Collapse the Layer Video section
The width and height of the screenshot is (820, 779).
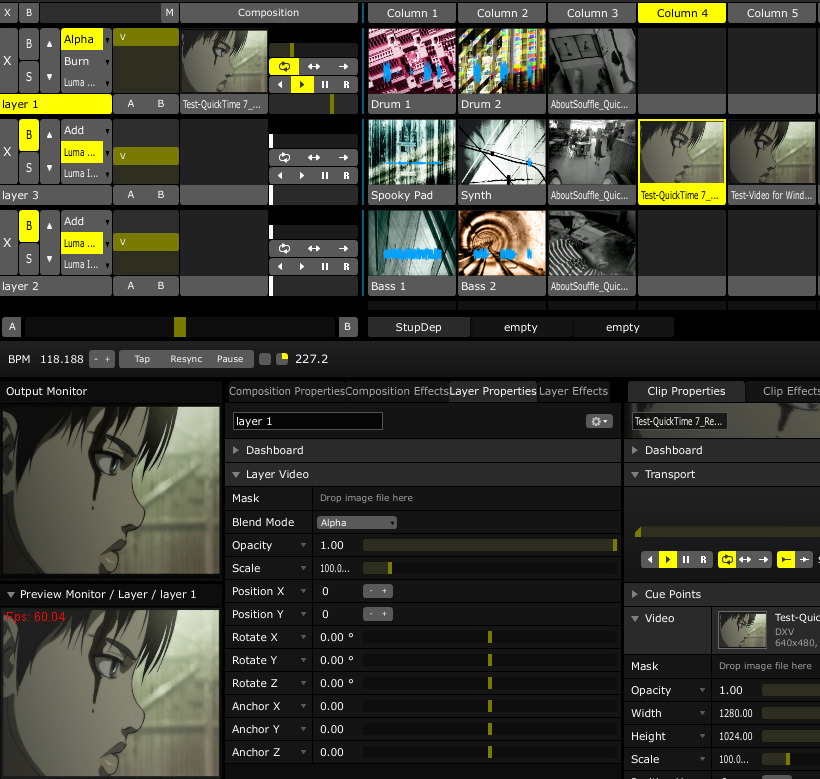236,475
